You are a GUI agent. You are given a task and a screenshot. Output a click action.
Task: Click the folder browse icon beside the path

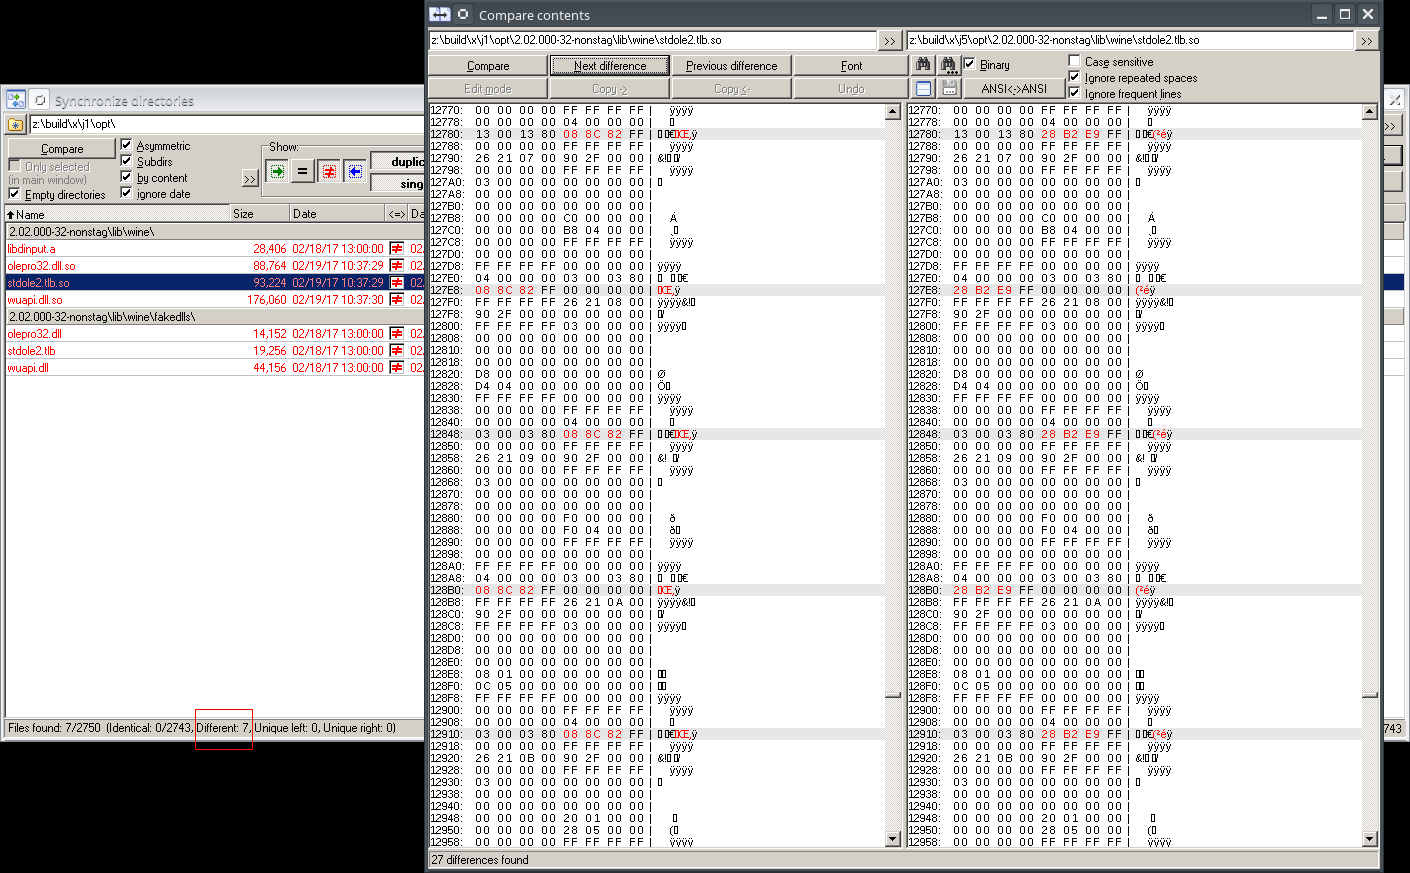pos(15,125)
